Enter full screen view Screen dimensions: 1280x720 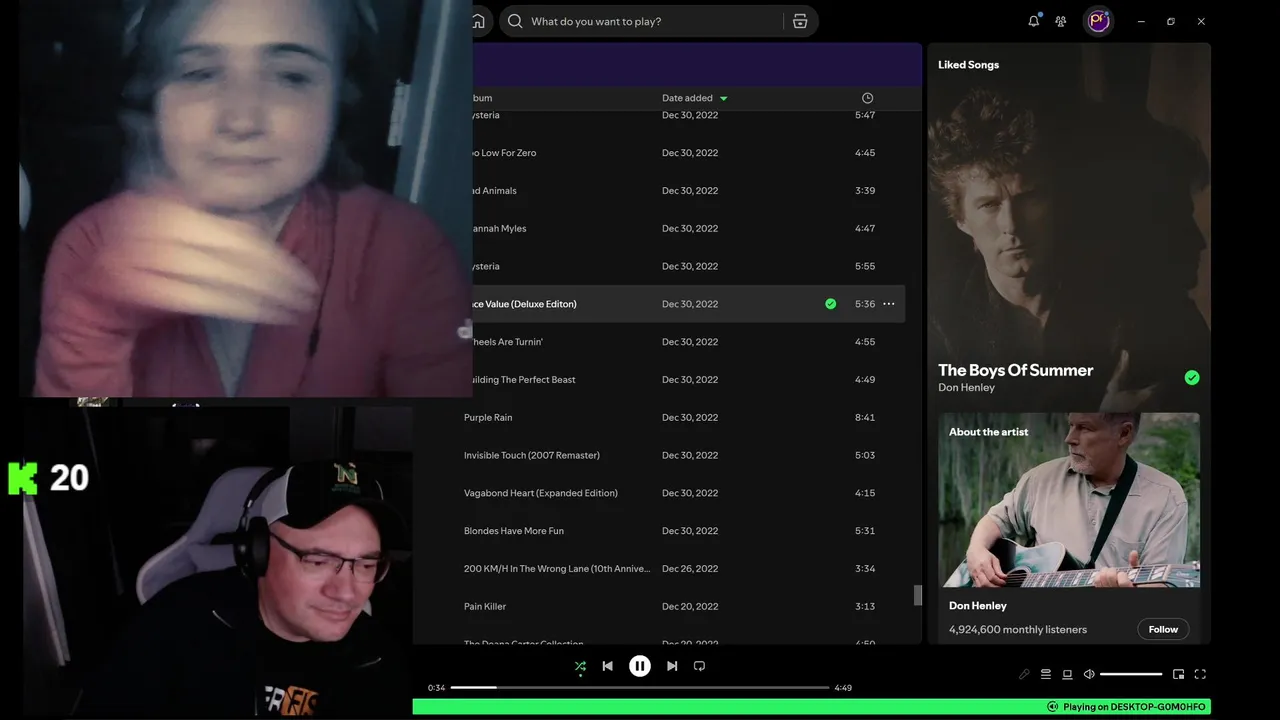click(1200, 674)
